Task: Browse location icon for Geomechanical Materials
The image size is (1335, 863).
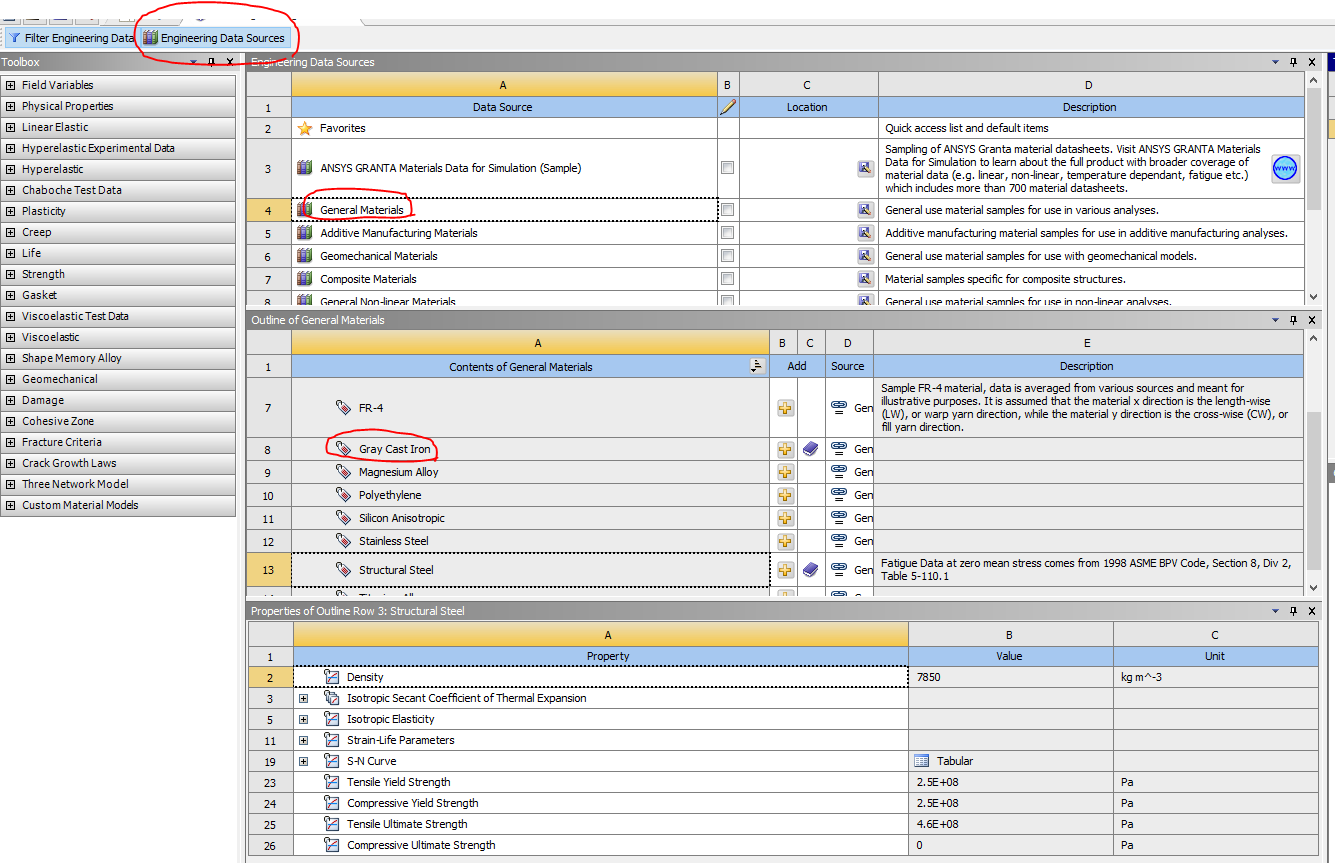Action: click(865, 256)
